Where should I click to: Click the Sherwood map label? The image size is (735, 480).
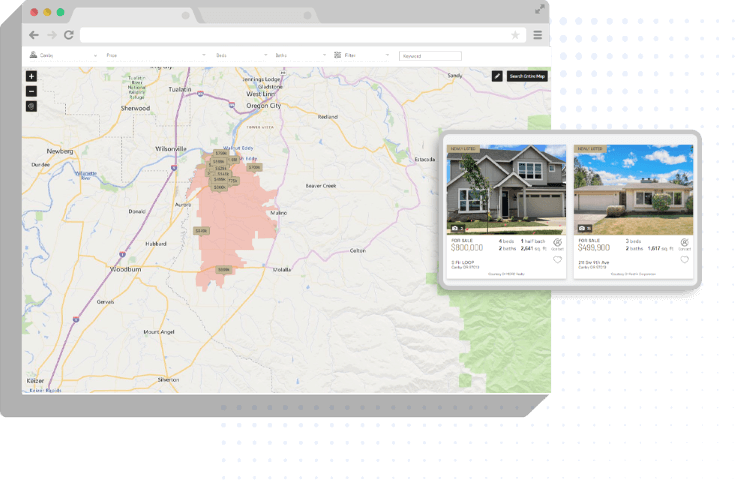(135, 108)
